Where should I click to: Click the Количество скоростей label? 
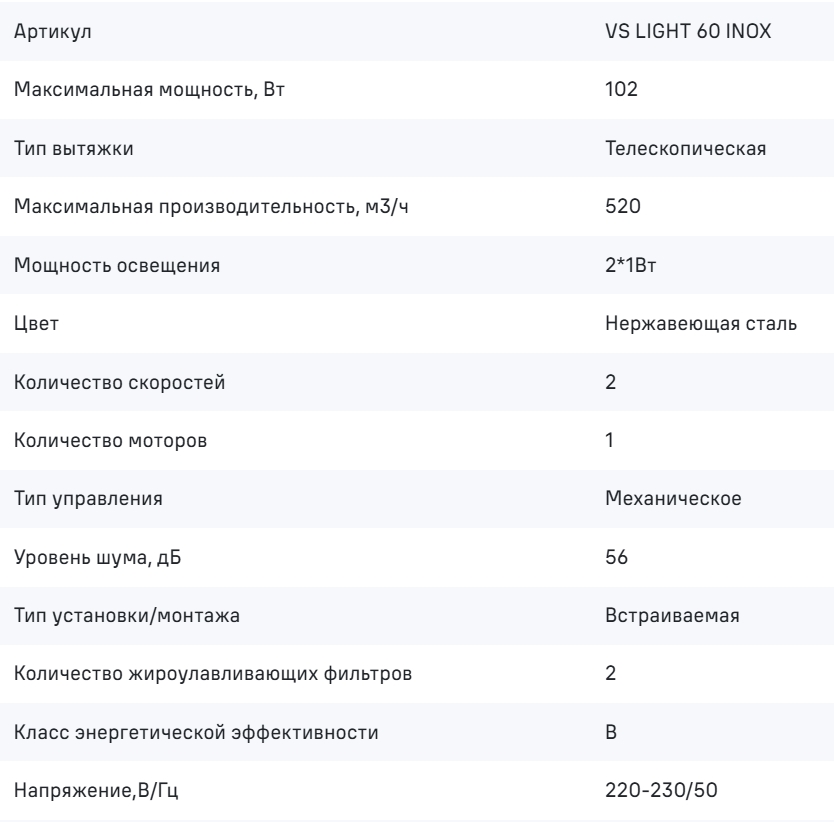(x=120, y=382)
